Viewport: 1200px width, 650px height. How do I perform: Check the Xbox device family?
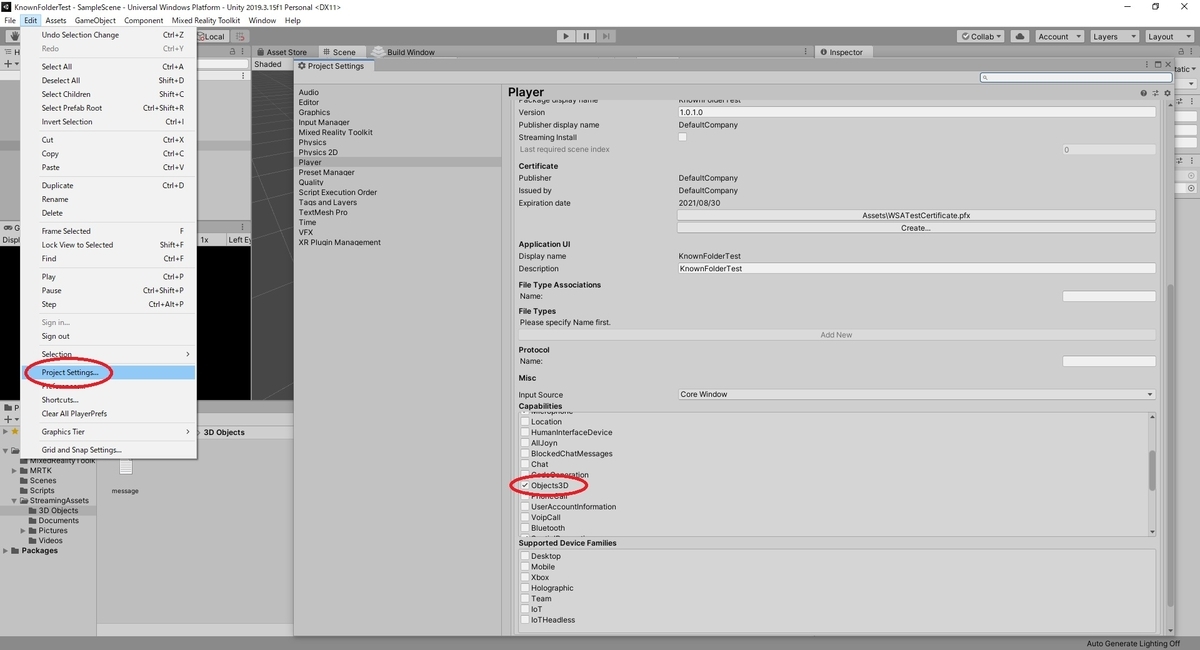(x=524, y=578)
